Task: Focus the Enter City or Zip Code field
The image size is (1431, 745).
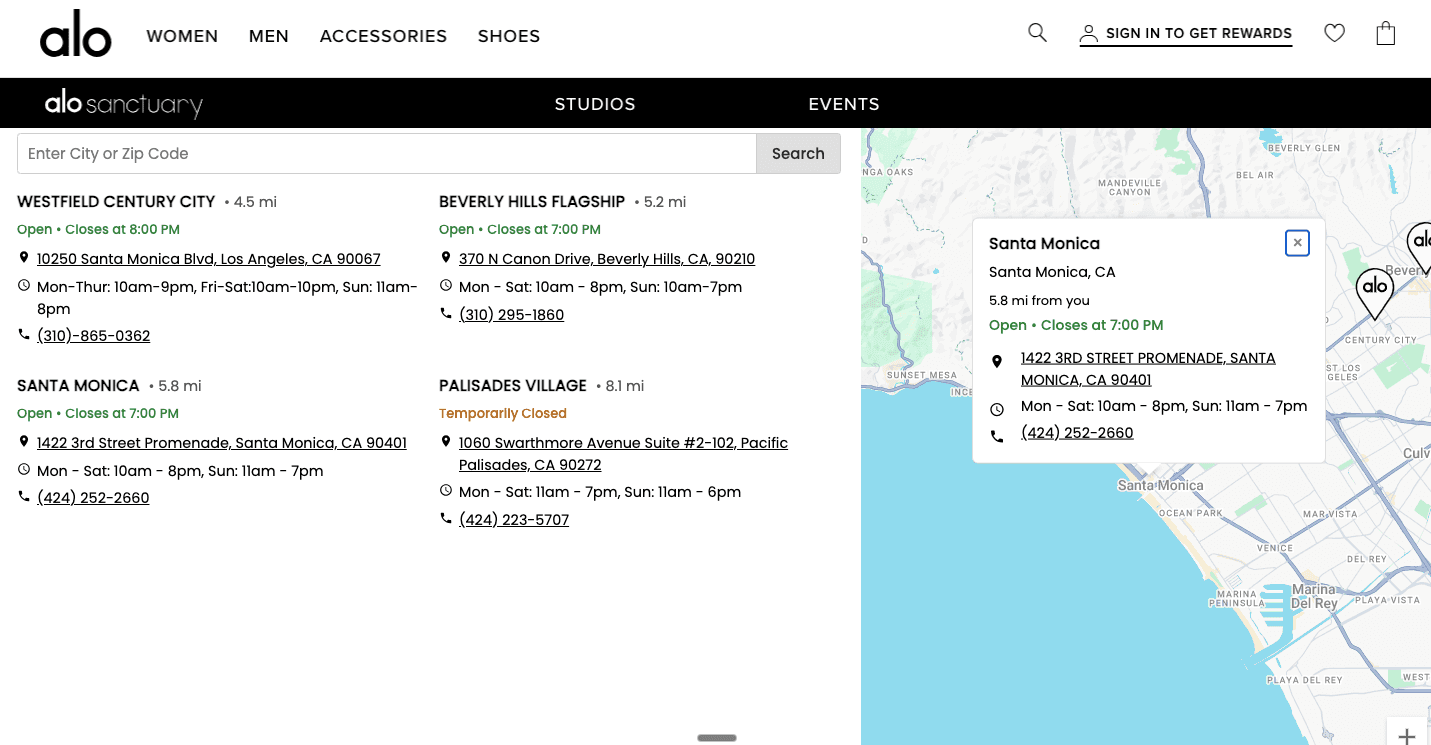Action: click(387, 153)
